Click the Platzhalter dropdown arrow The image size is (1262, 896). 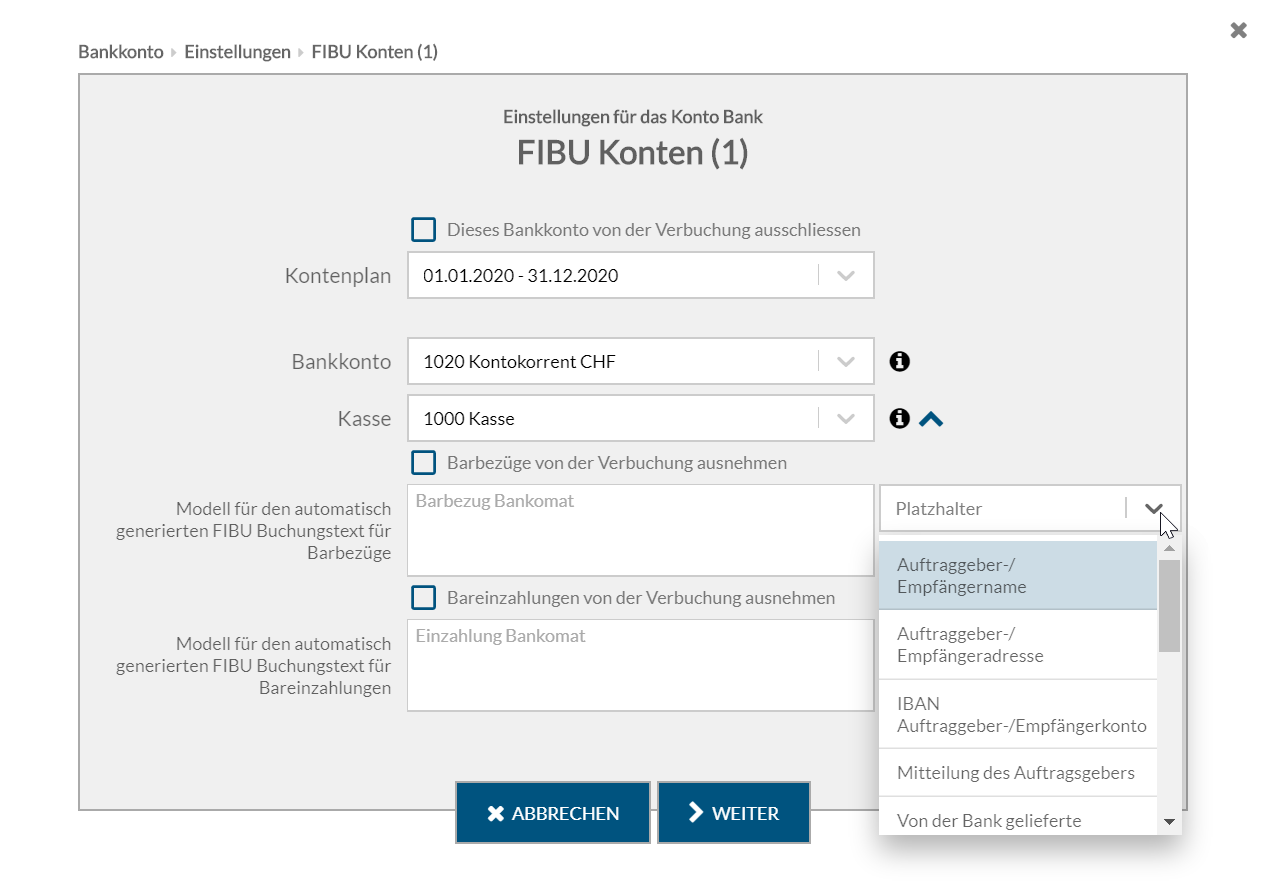click(x=1154, y=509)
